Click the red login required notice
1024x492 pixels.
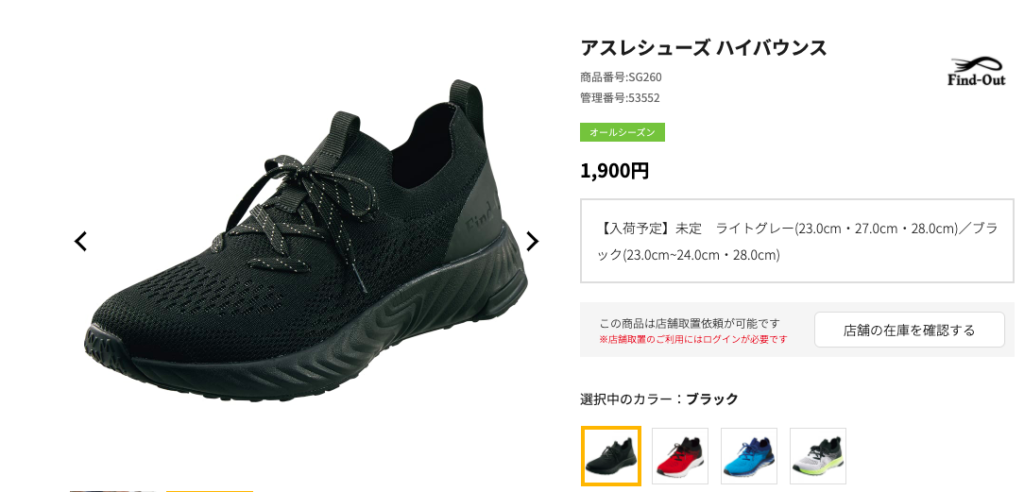[693, 340]
